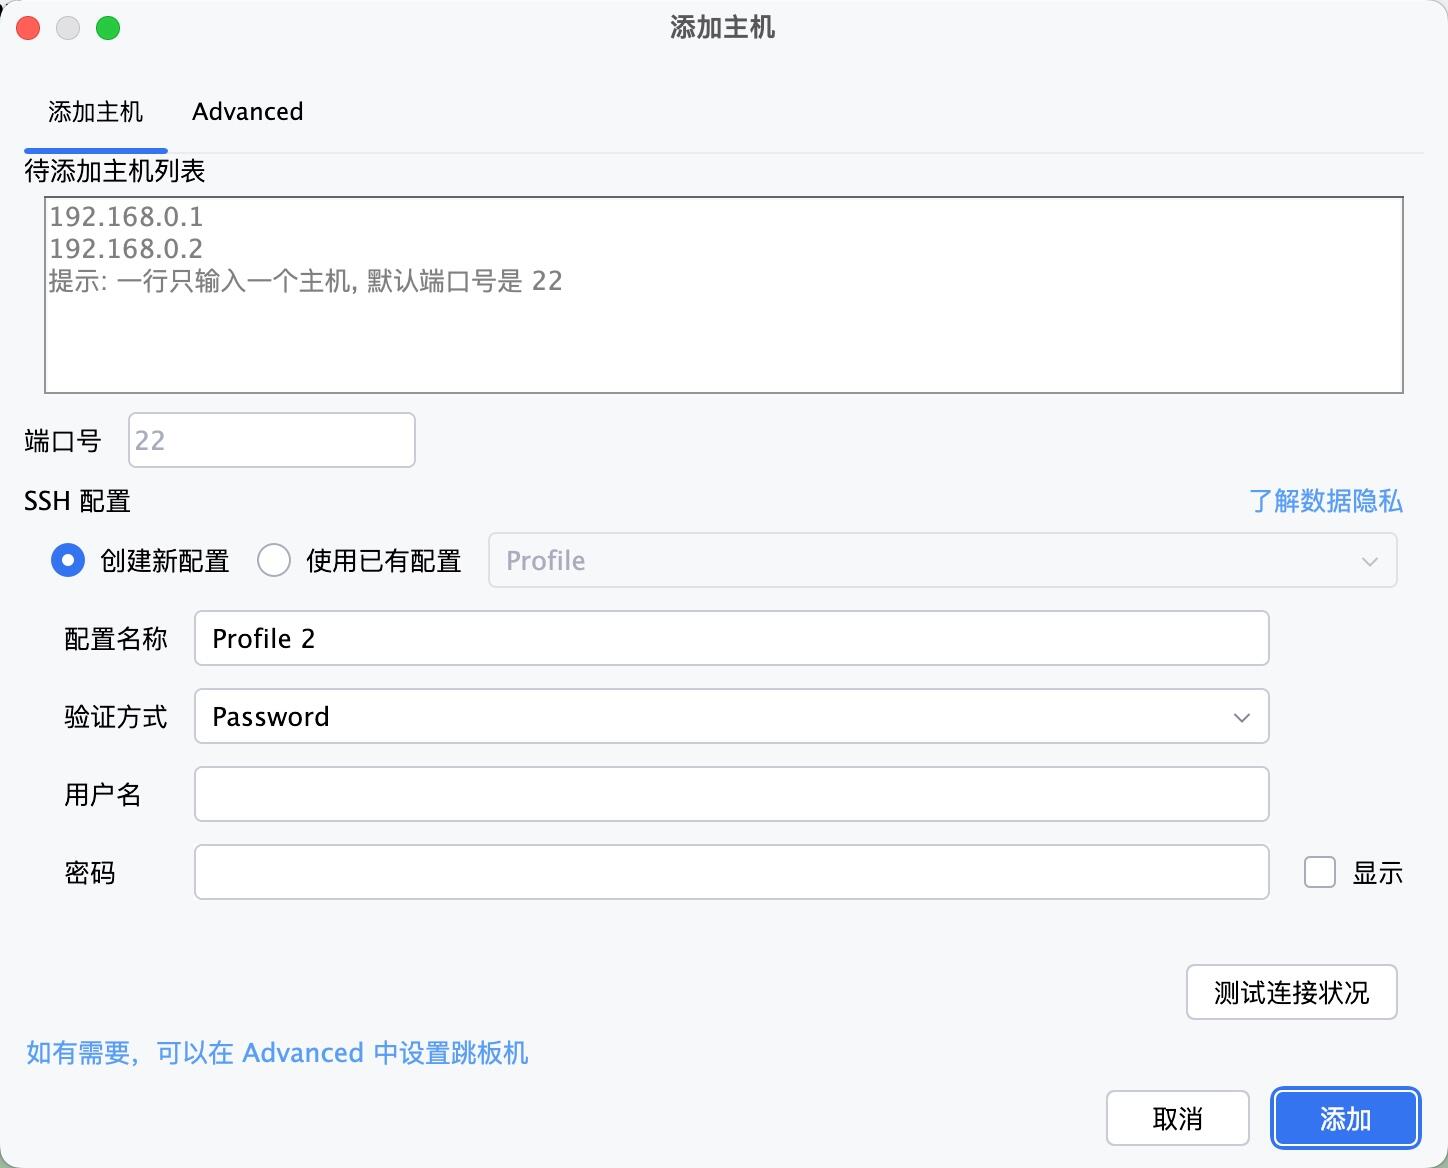Click the green zoom window button
The height and width of the screenshot is (1168, 1448).
108,28
